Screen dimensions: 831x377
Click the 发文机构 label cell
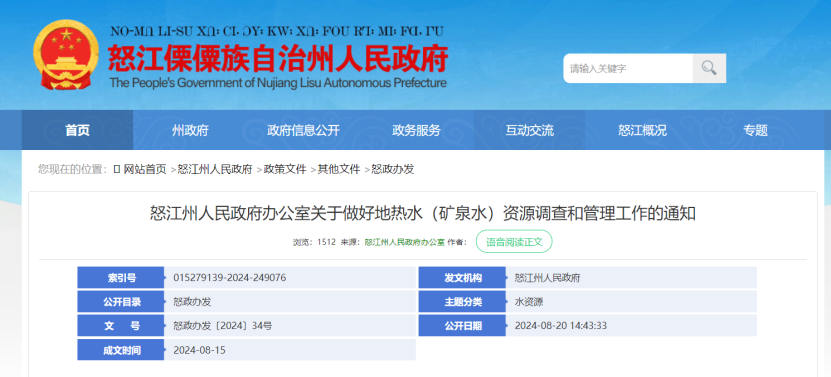tap(462, 277)
